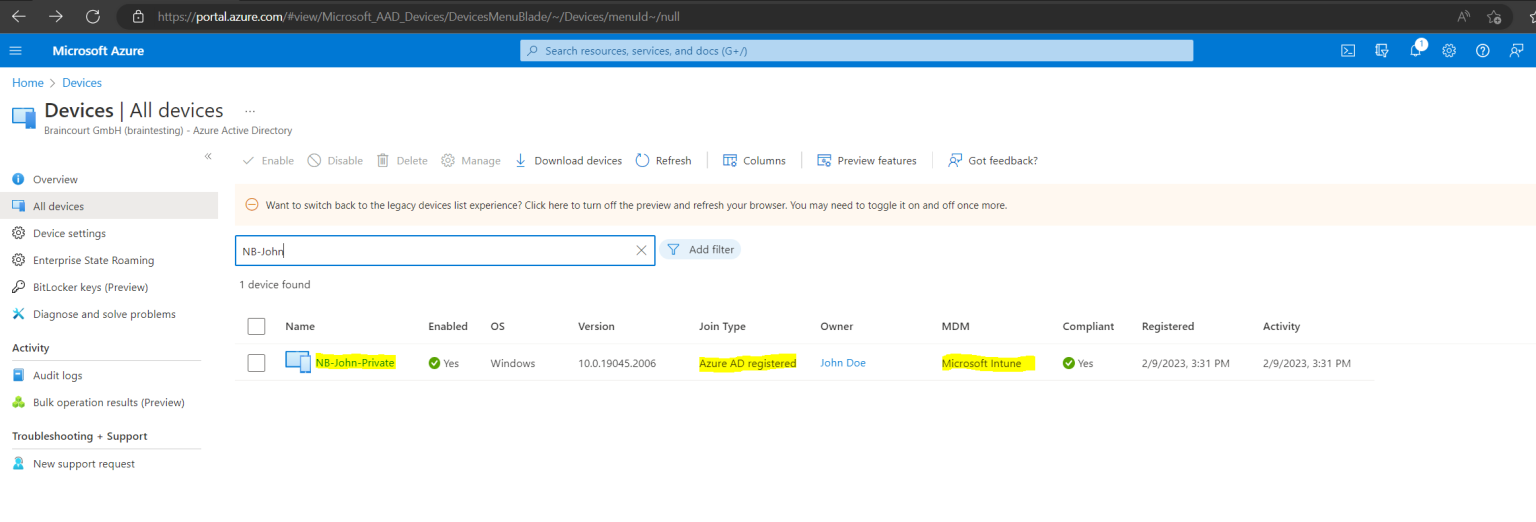Image resolution: width=1536 pixels, height=522 pixels.
Task: Open portal settings gear icon
Action: tap(1449, 51)
